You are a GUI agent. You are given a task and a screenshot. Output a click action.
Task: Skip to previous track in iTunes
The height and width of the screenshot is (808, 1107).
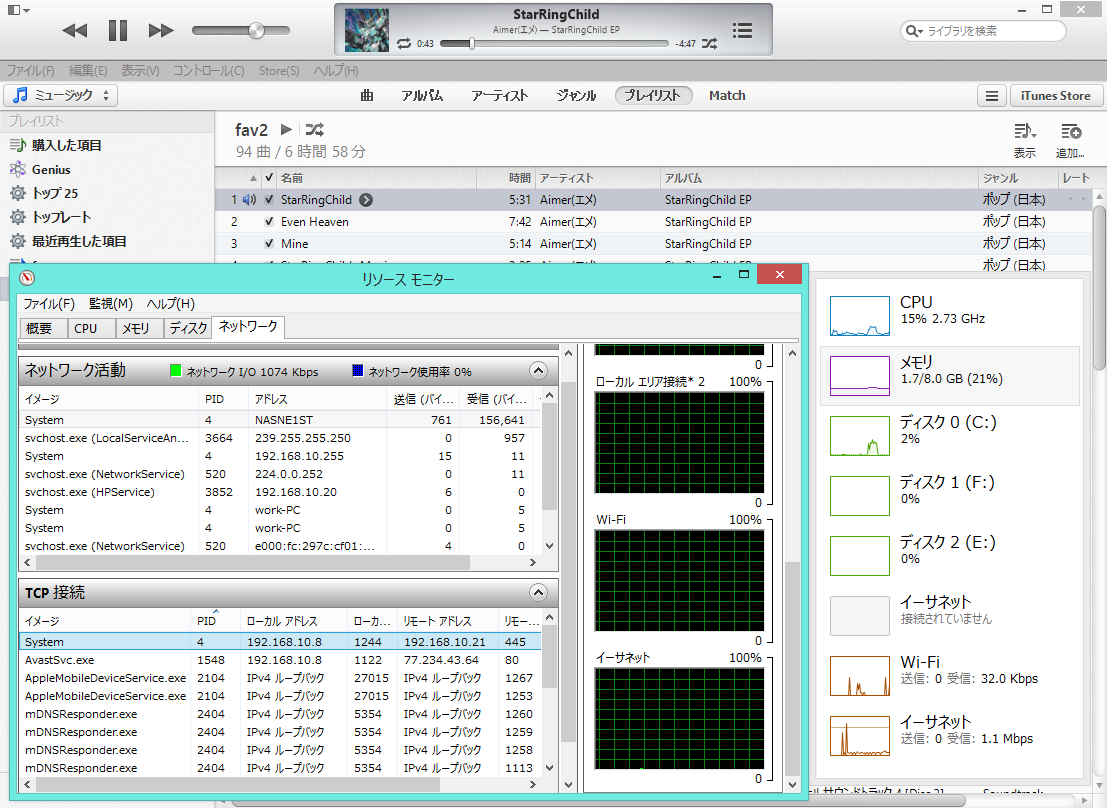[x=75, y=30]
